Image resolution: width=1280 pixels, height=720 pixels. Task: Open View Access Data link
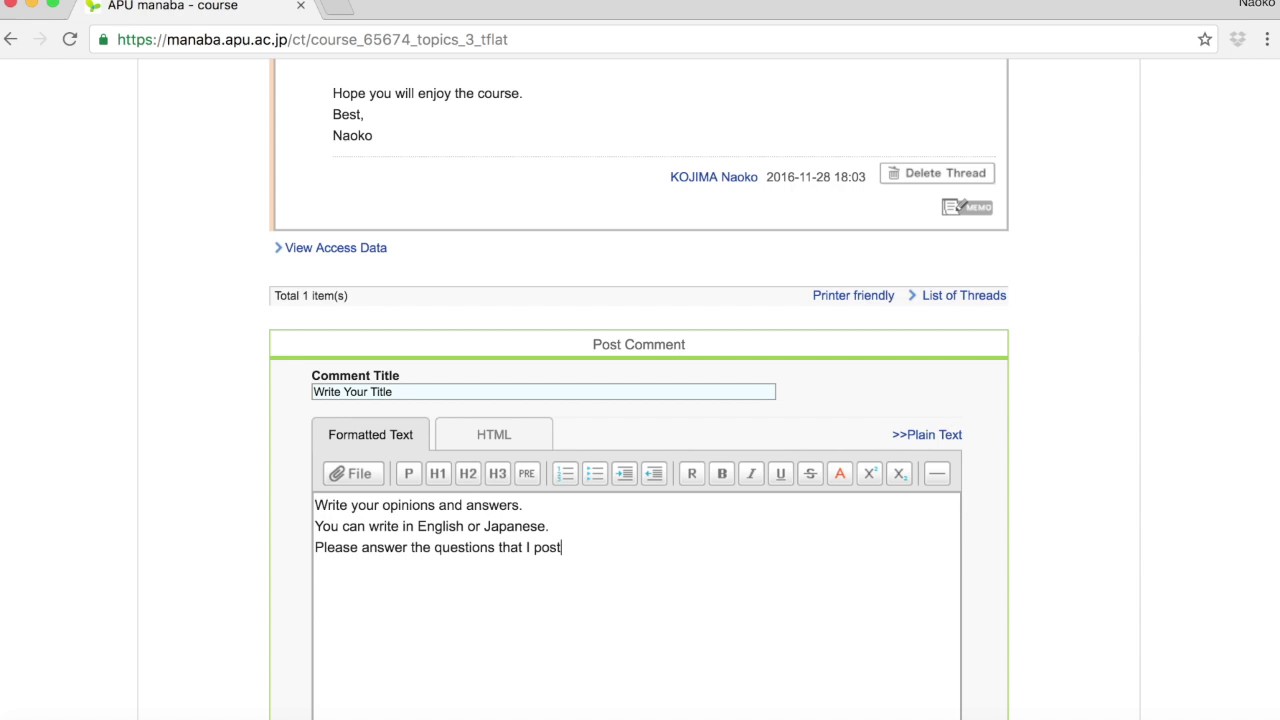336,248
